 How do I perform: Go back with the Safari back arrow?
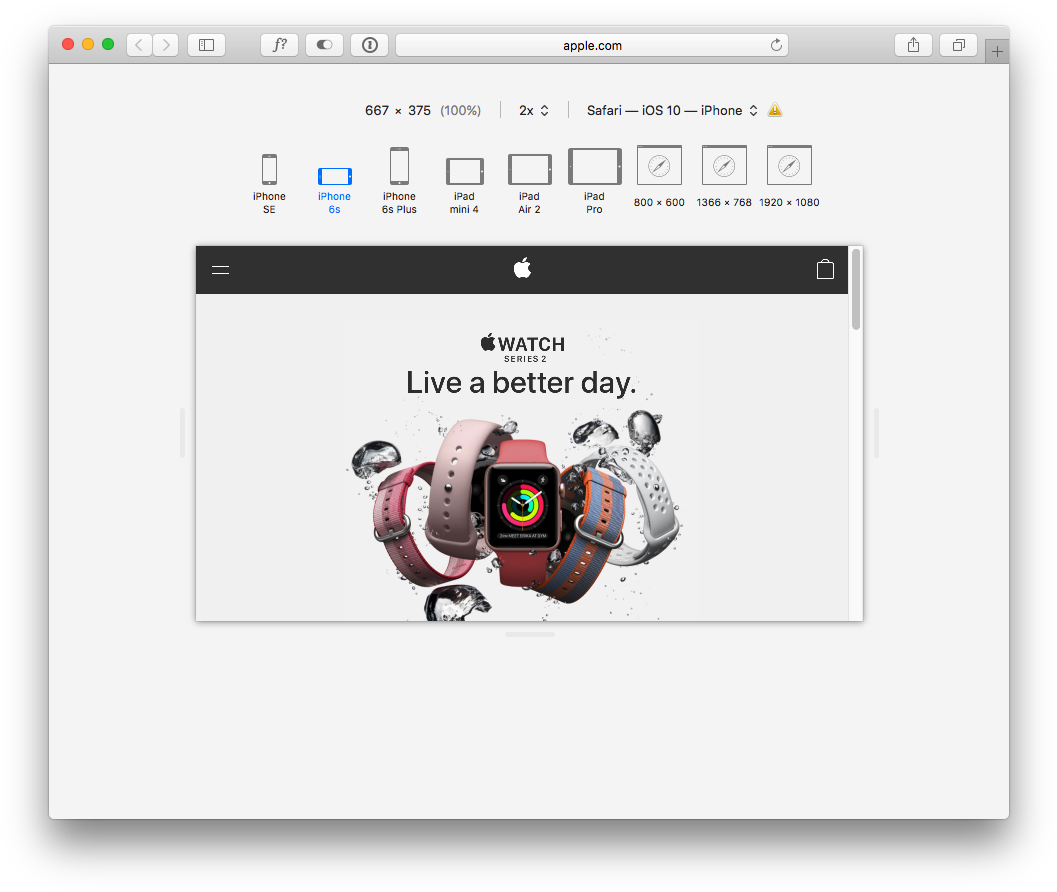[x=140, y=45]
